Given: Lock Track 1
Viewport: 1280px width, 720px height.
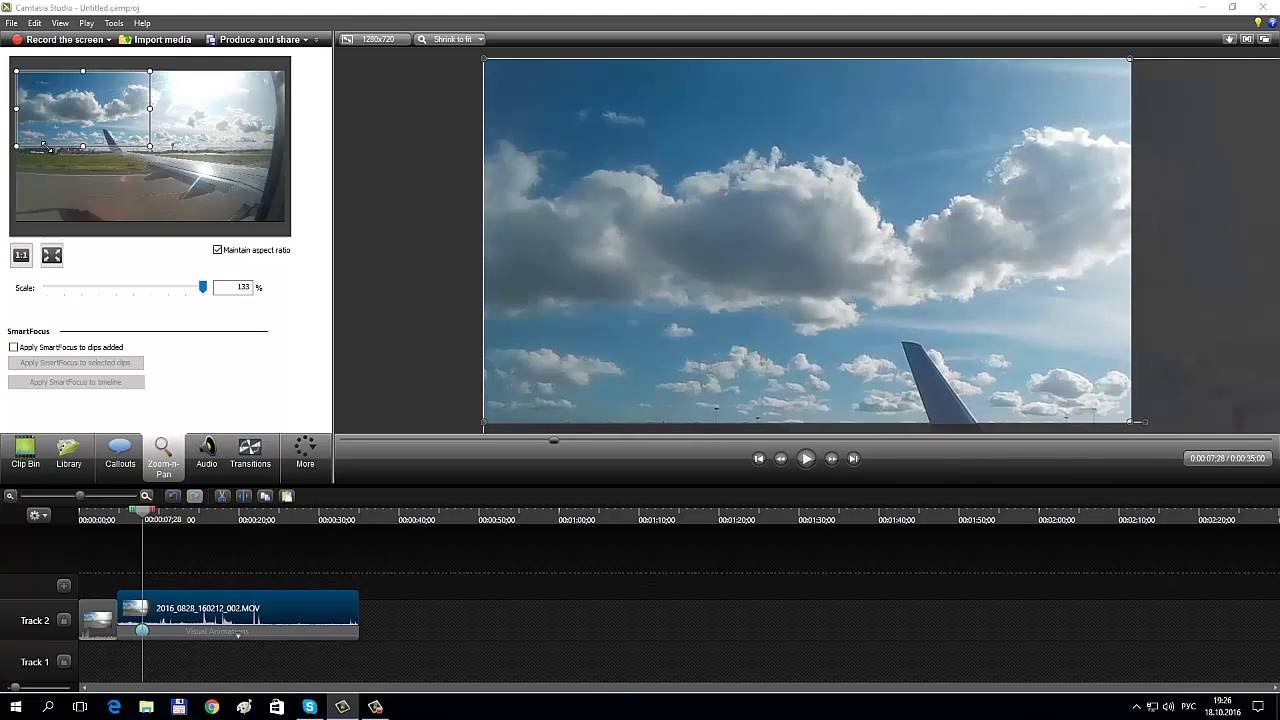Looking at the screenshot, I should (x=64, y=662).
